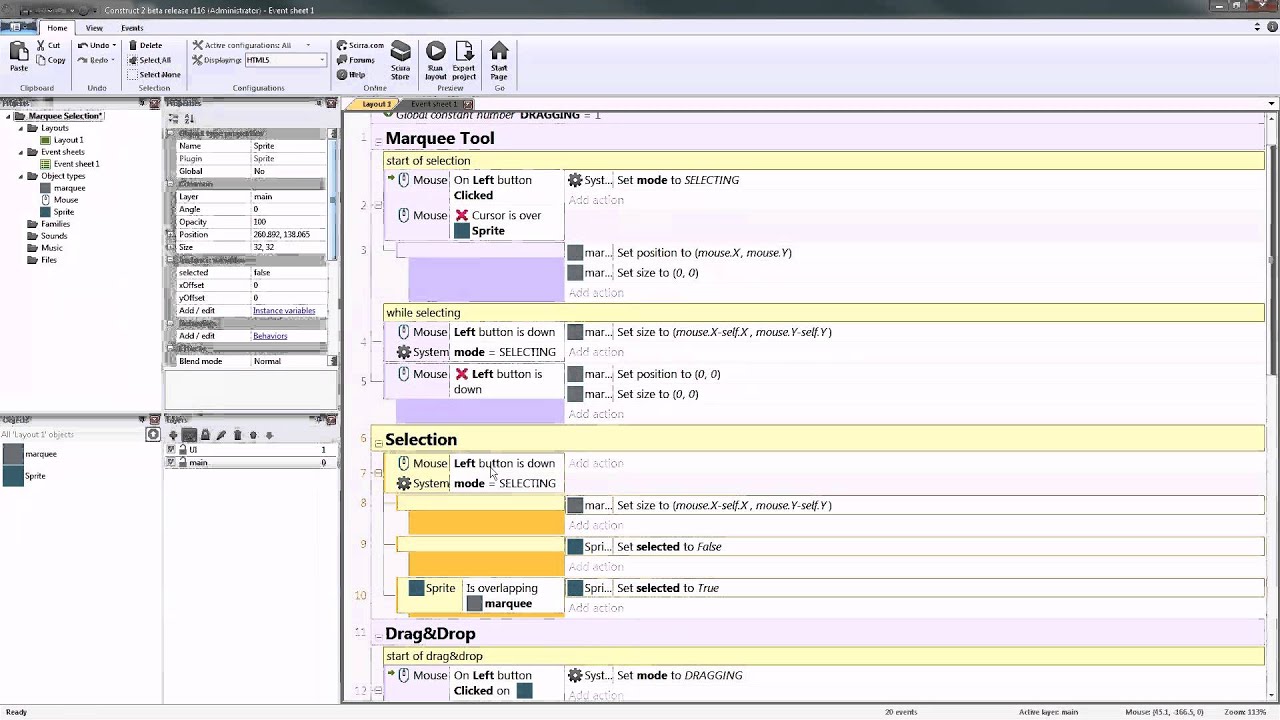Toggle the lock on the main layer
Screen dimensions: 1280x720
(183, 462)
